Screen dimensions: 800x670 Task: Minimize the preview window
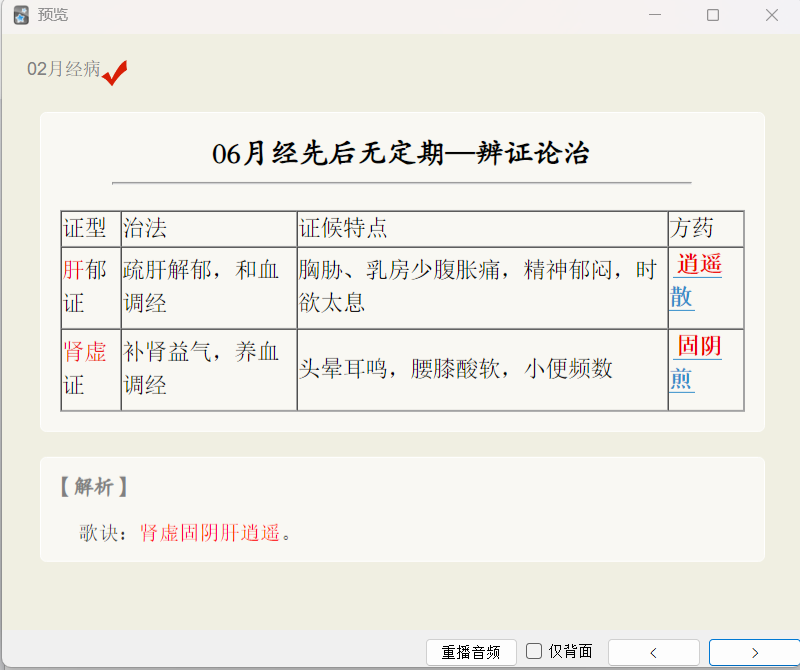(655, 15)
